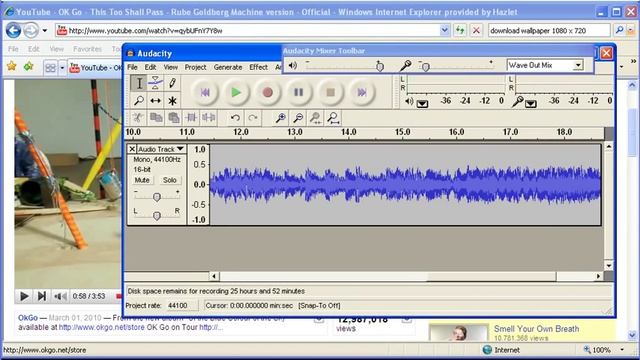Skip to start of audio
The height and width of the screenshot is (360, 640).
coord(205,93)
